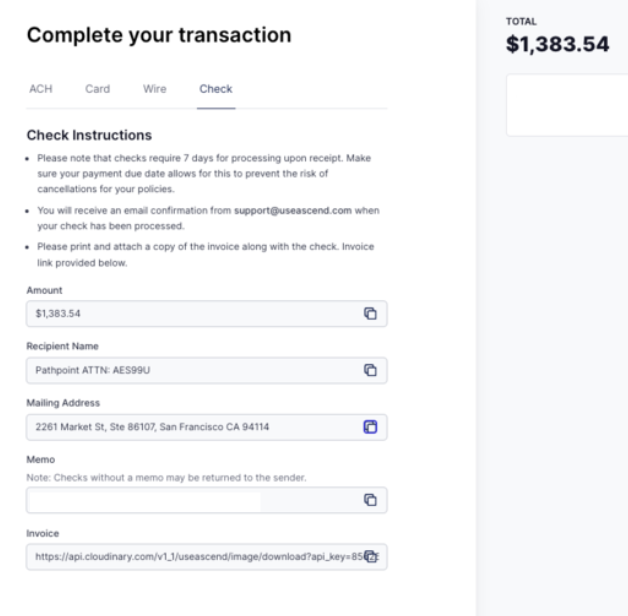
Task: Click the Mailing Address text box
Action: point(190,427)
